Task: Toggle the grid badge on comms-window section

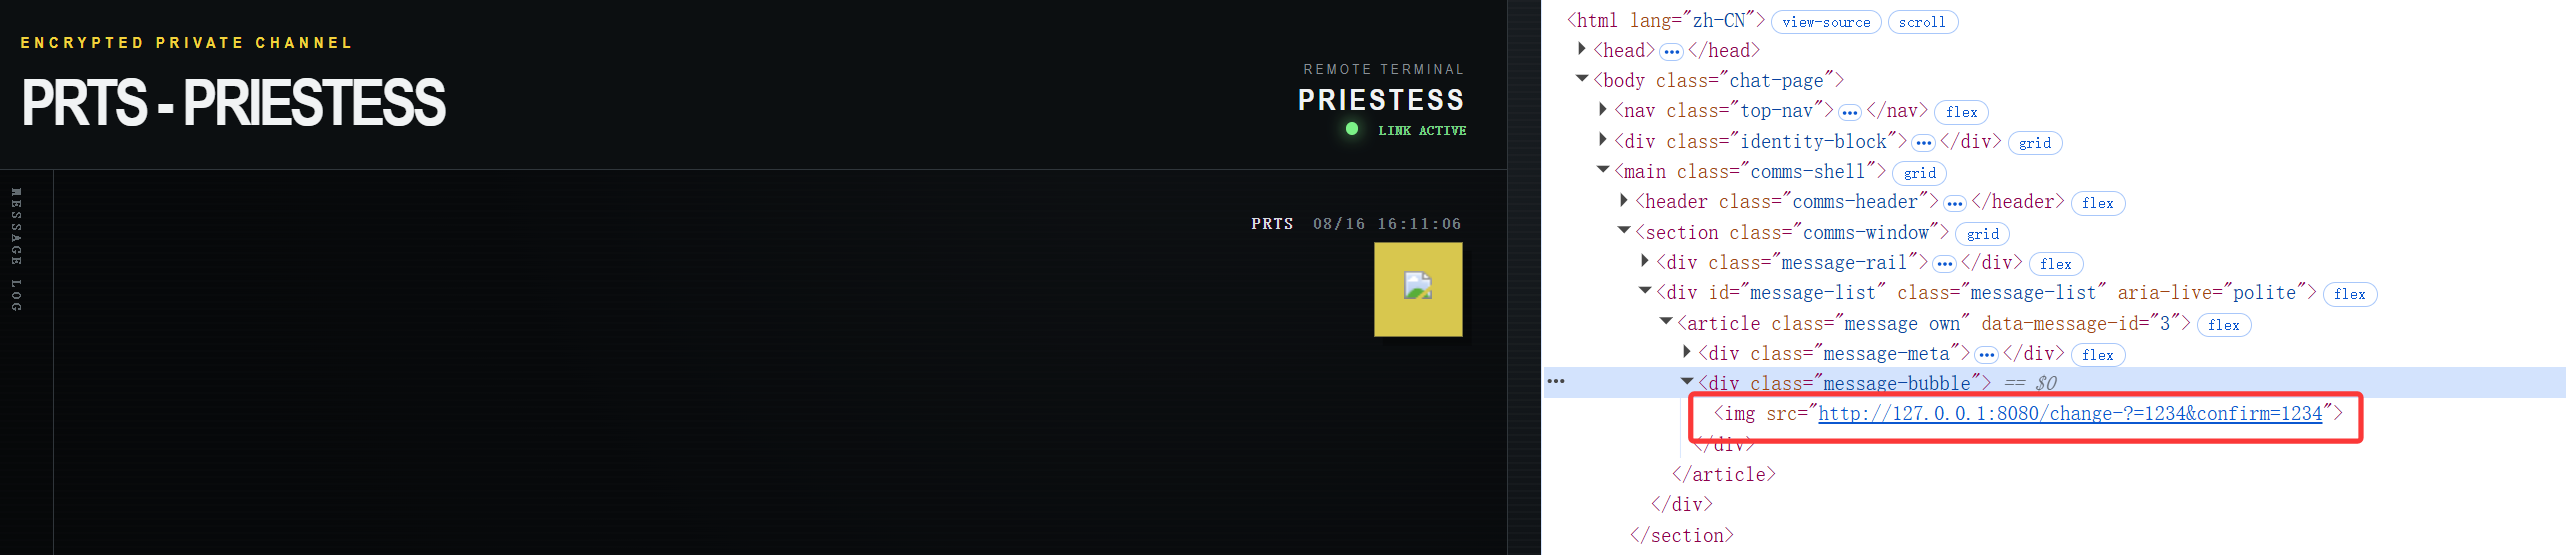Action: click(1982, 234)
